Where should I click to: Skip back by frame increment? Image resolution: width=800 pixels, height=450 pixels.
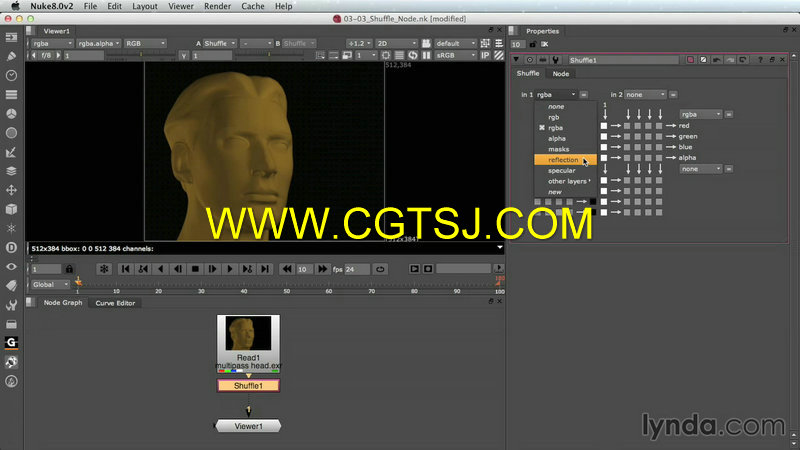287,269
